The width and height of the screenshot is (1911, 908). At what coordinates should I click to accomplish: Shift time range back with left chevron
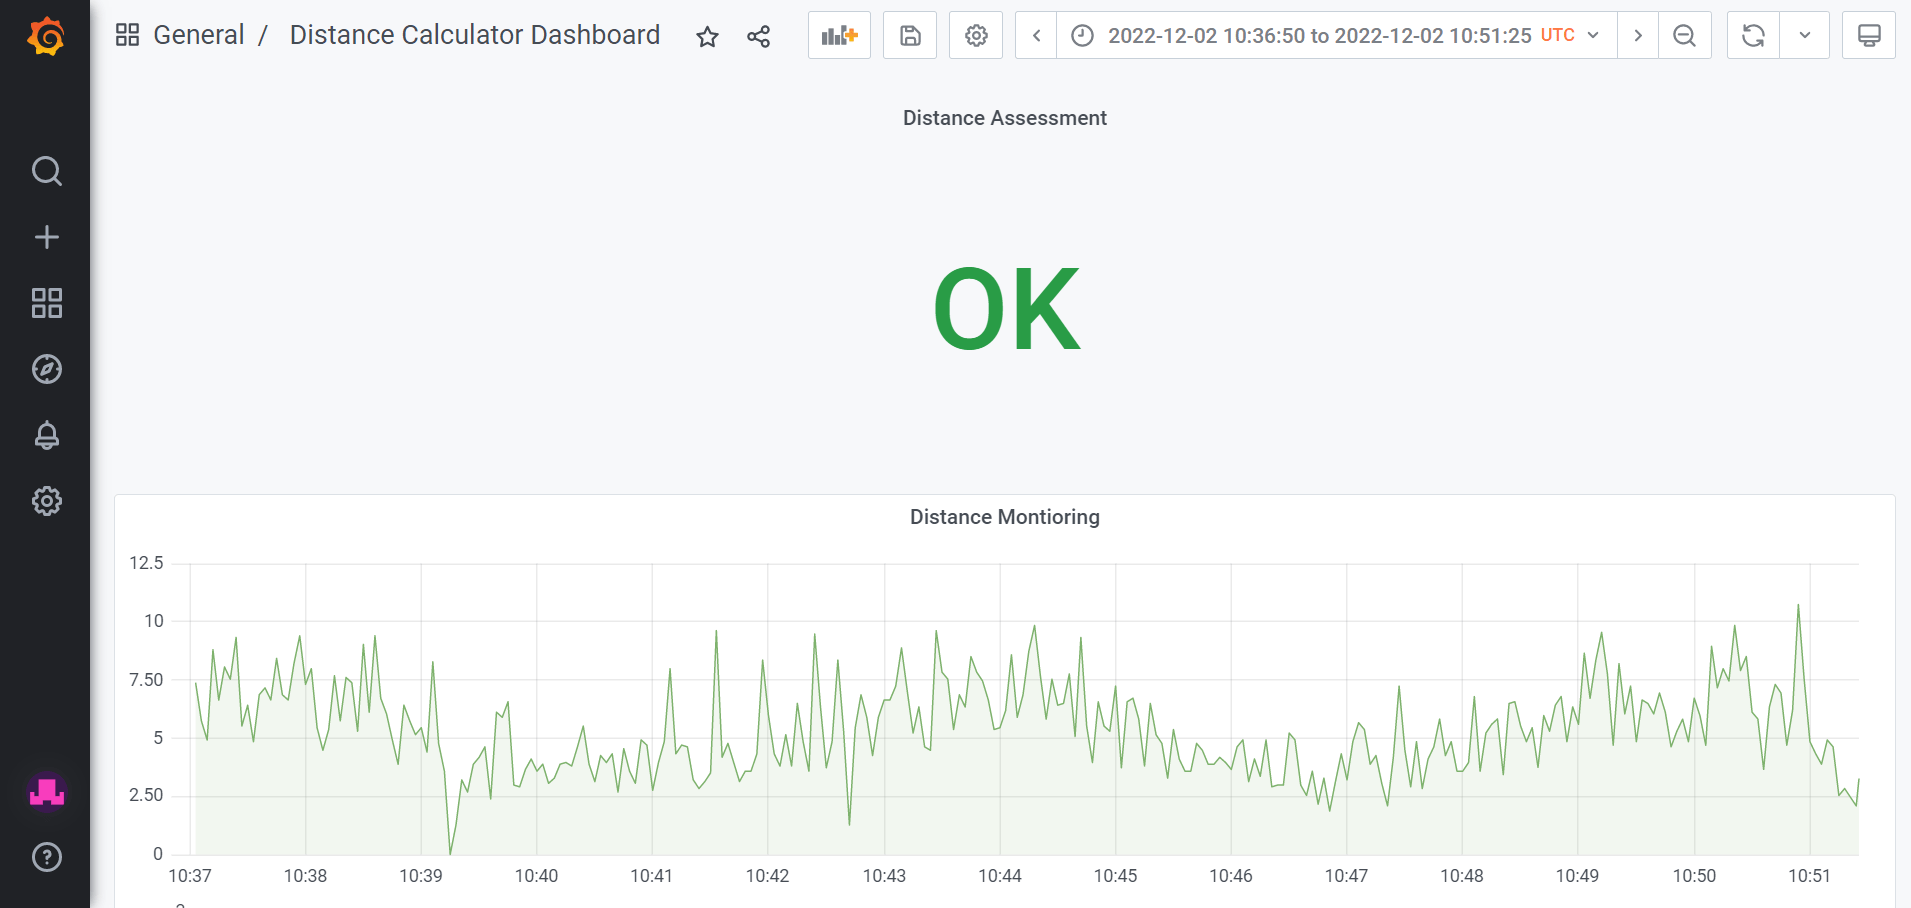(x=1036, y=35)
